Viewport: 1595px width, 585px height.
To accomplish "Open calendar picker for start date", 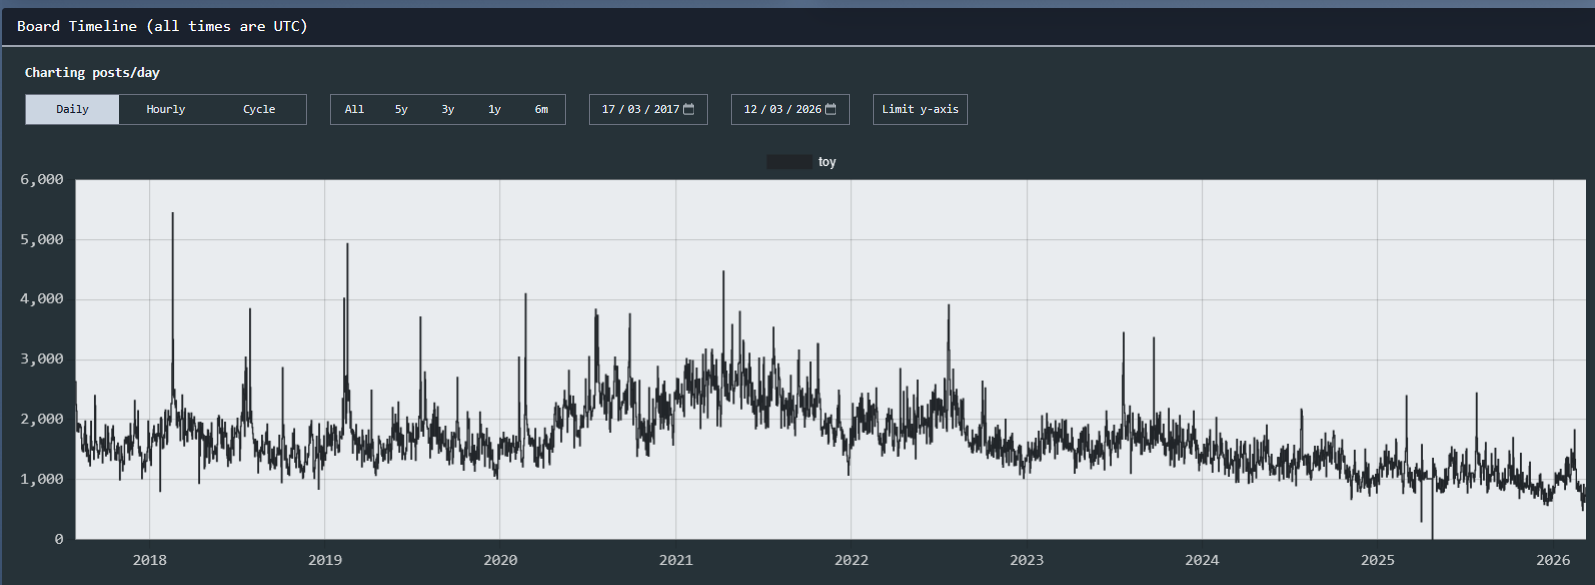I will coord(689,109).
